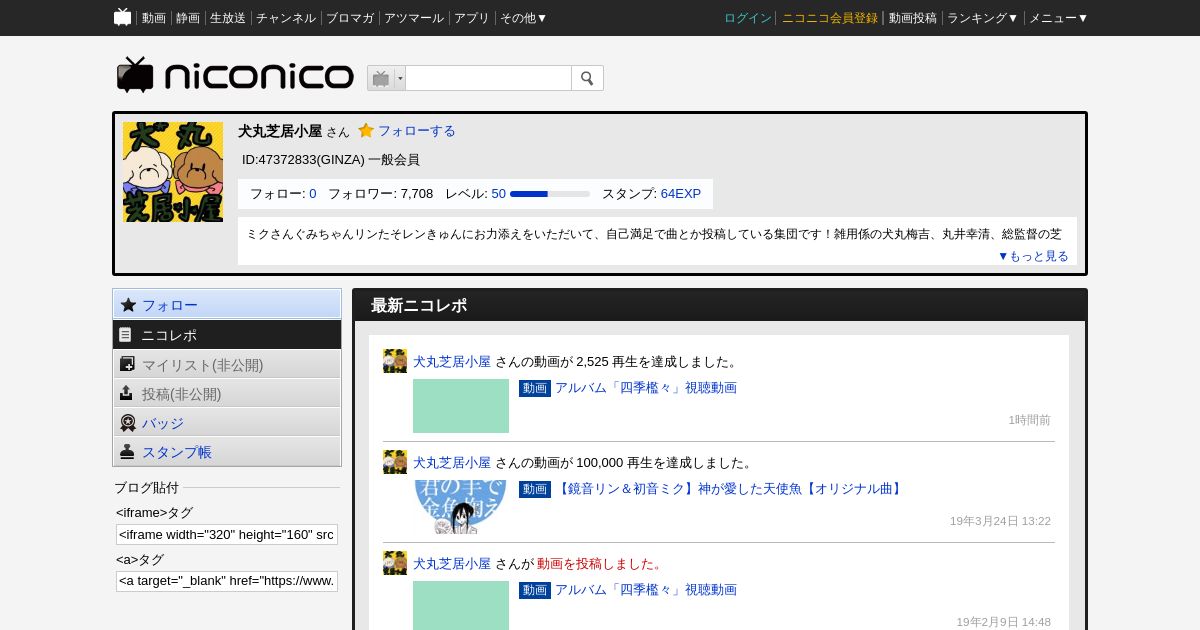Click the follow count 0 link

tap(313, 194)
